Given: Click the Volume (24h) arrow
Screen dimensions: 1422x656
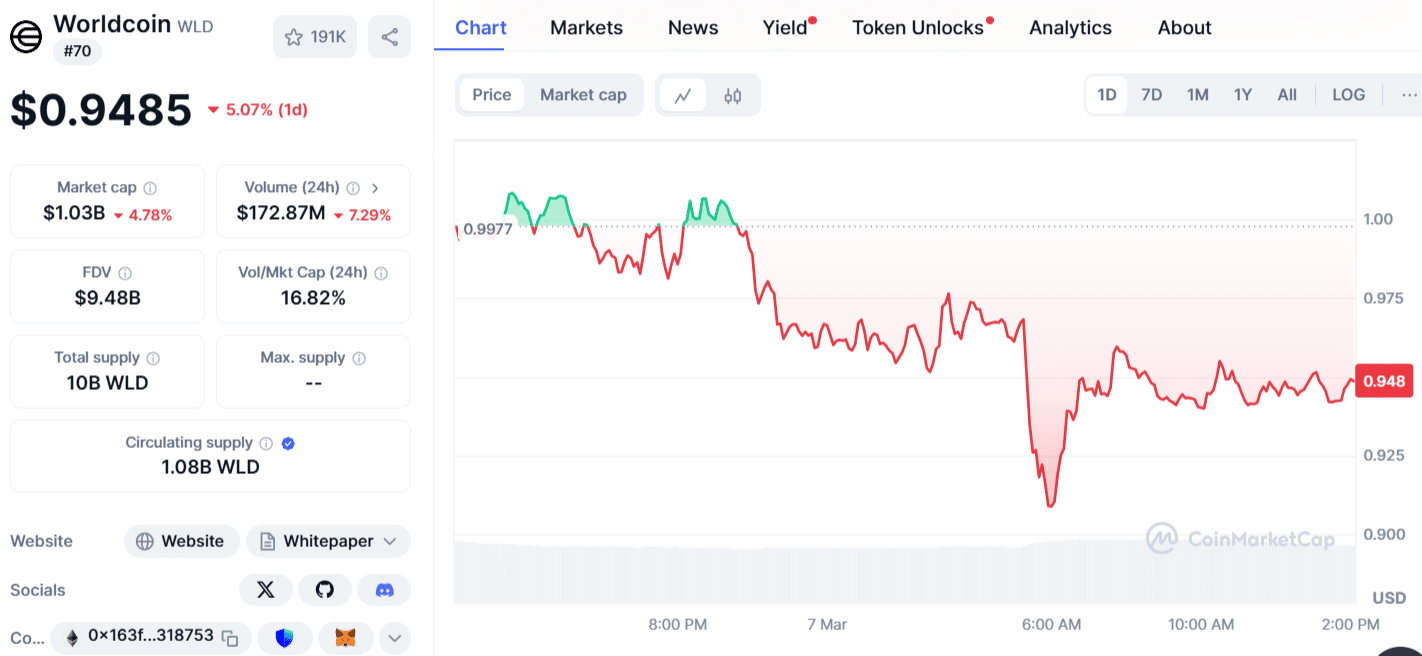Looking at the screenshot, I should pyautogui.click(x=376, y=187).
